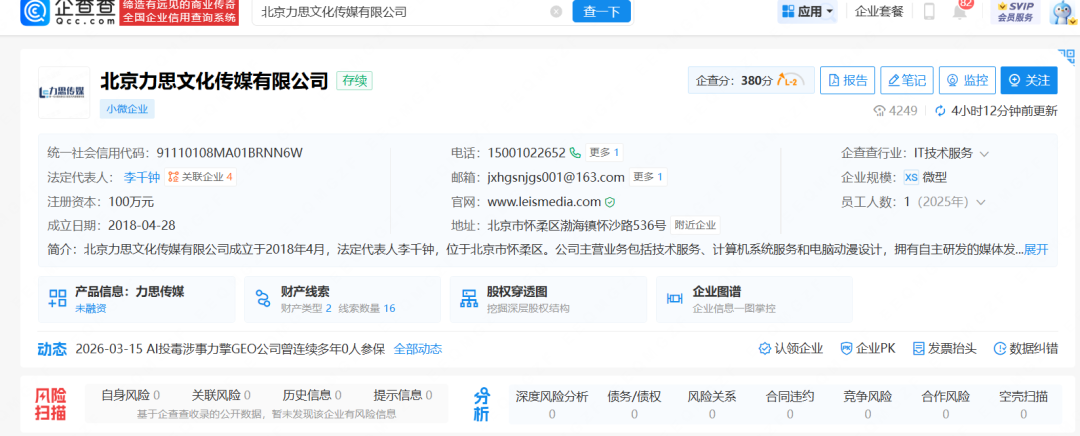1080x436 pixels.
Task: Open 企业PK comparison tool
Action: (867, 348)
